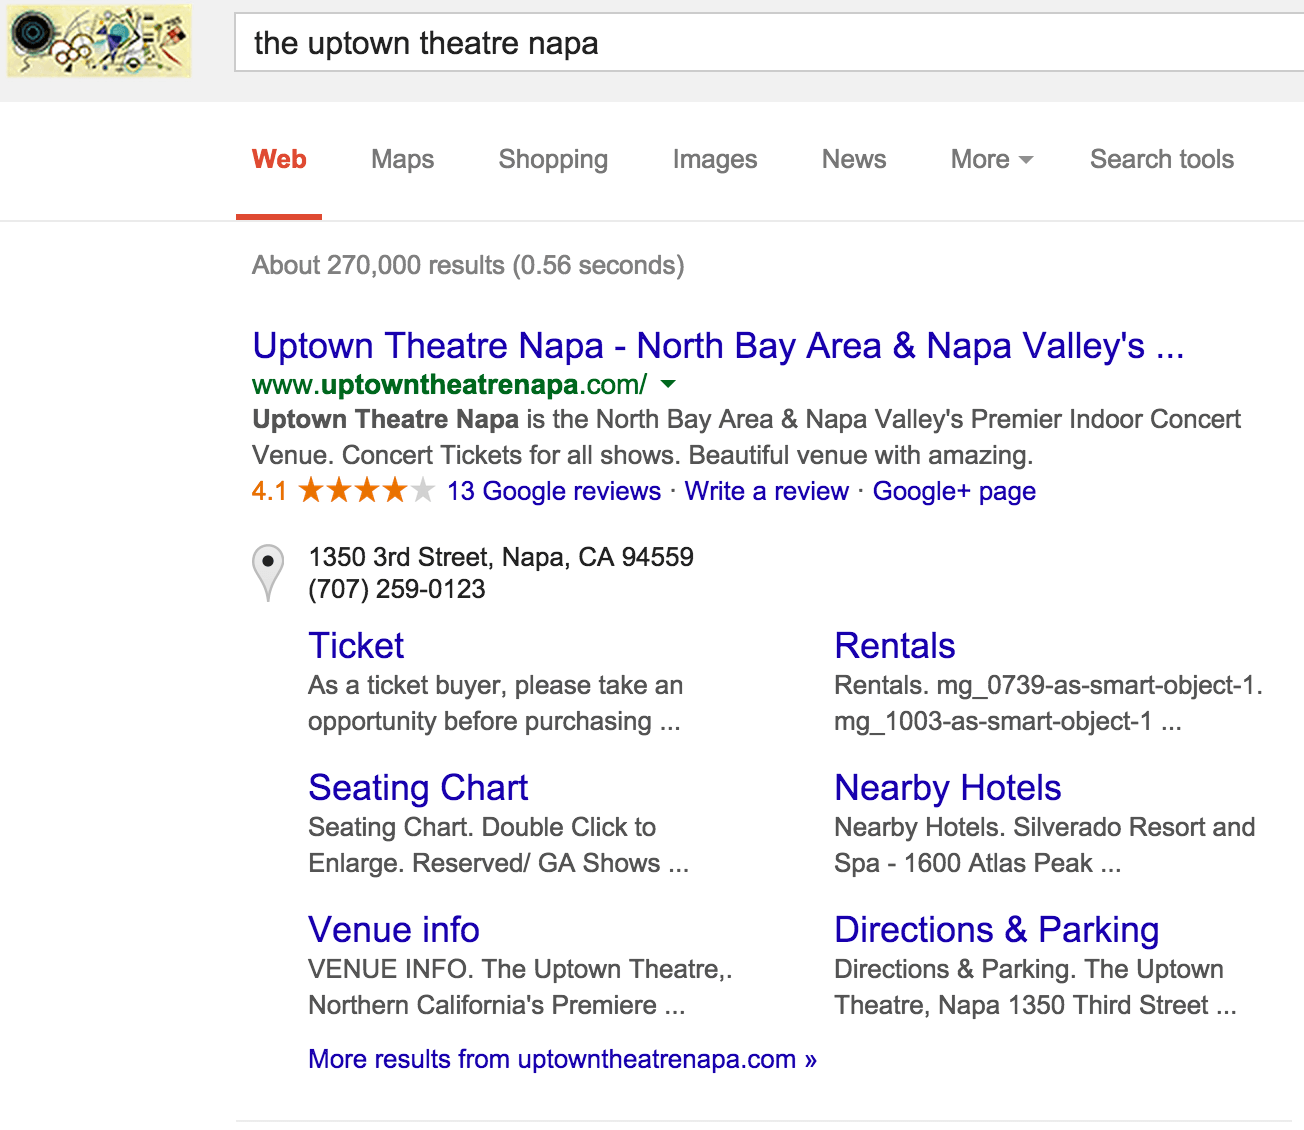
Task: Select the Web tab
Action: [x=279, y=160]
